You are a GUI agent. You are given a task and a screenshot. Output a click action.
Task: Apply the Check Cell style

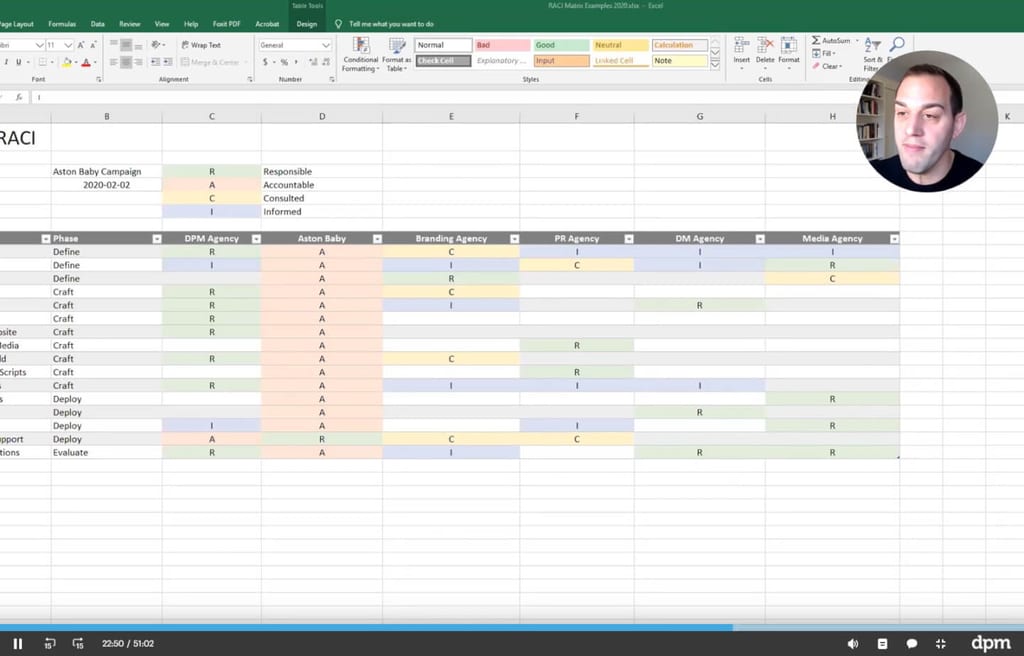(x=443, y=61)
